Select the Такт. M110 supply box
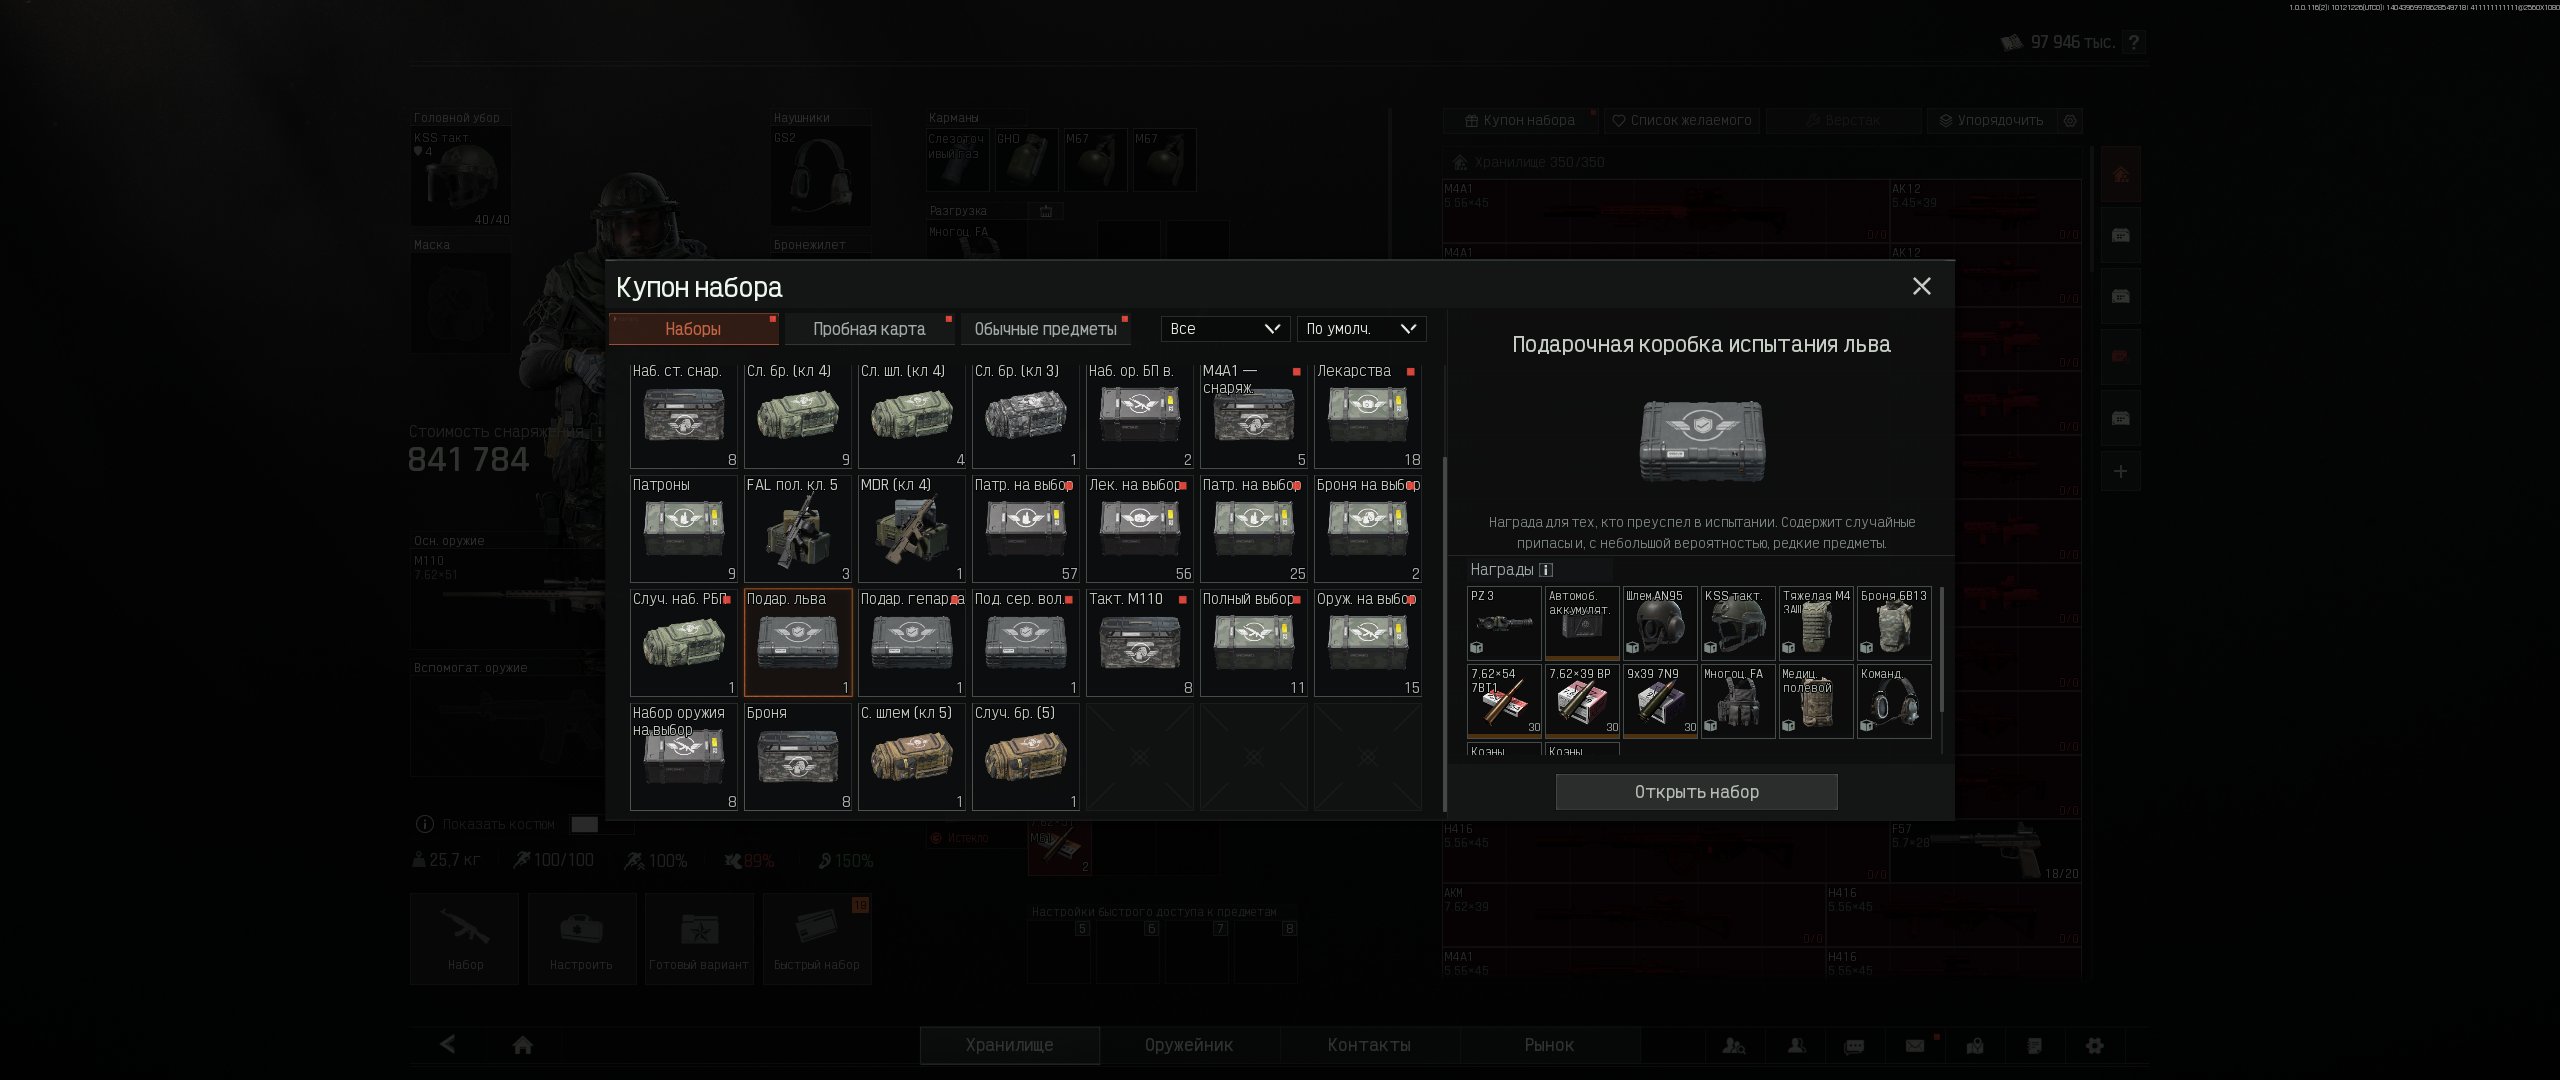This screenshot has height=1080, width=2560. tap(1139, 642)
